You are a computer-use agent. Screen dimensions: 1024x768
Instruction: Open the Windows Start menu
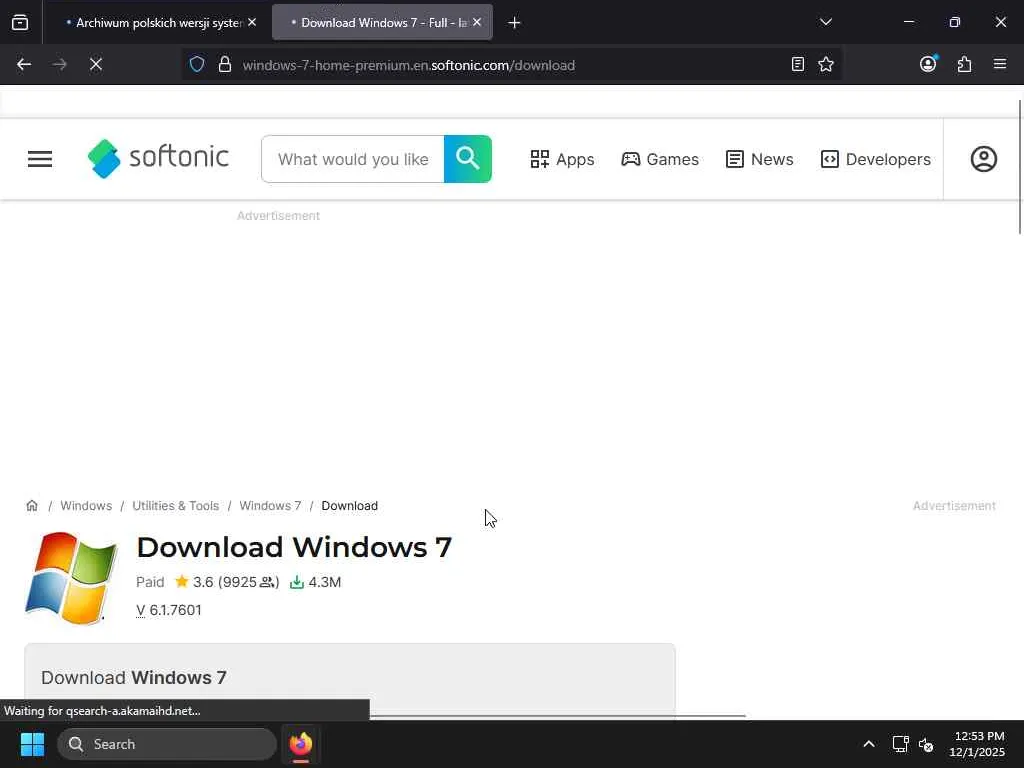[x=32, y=744]
